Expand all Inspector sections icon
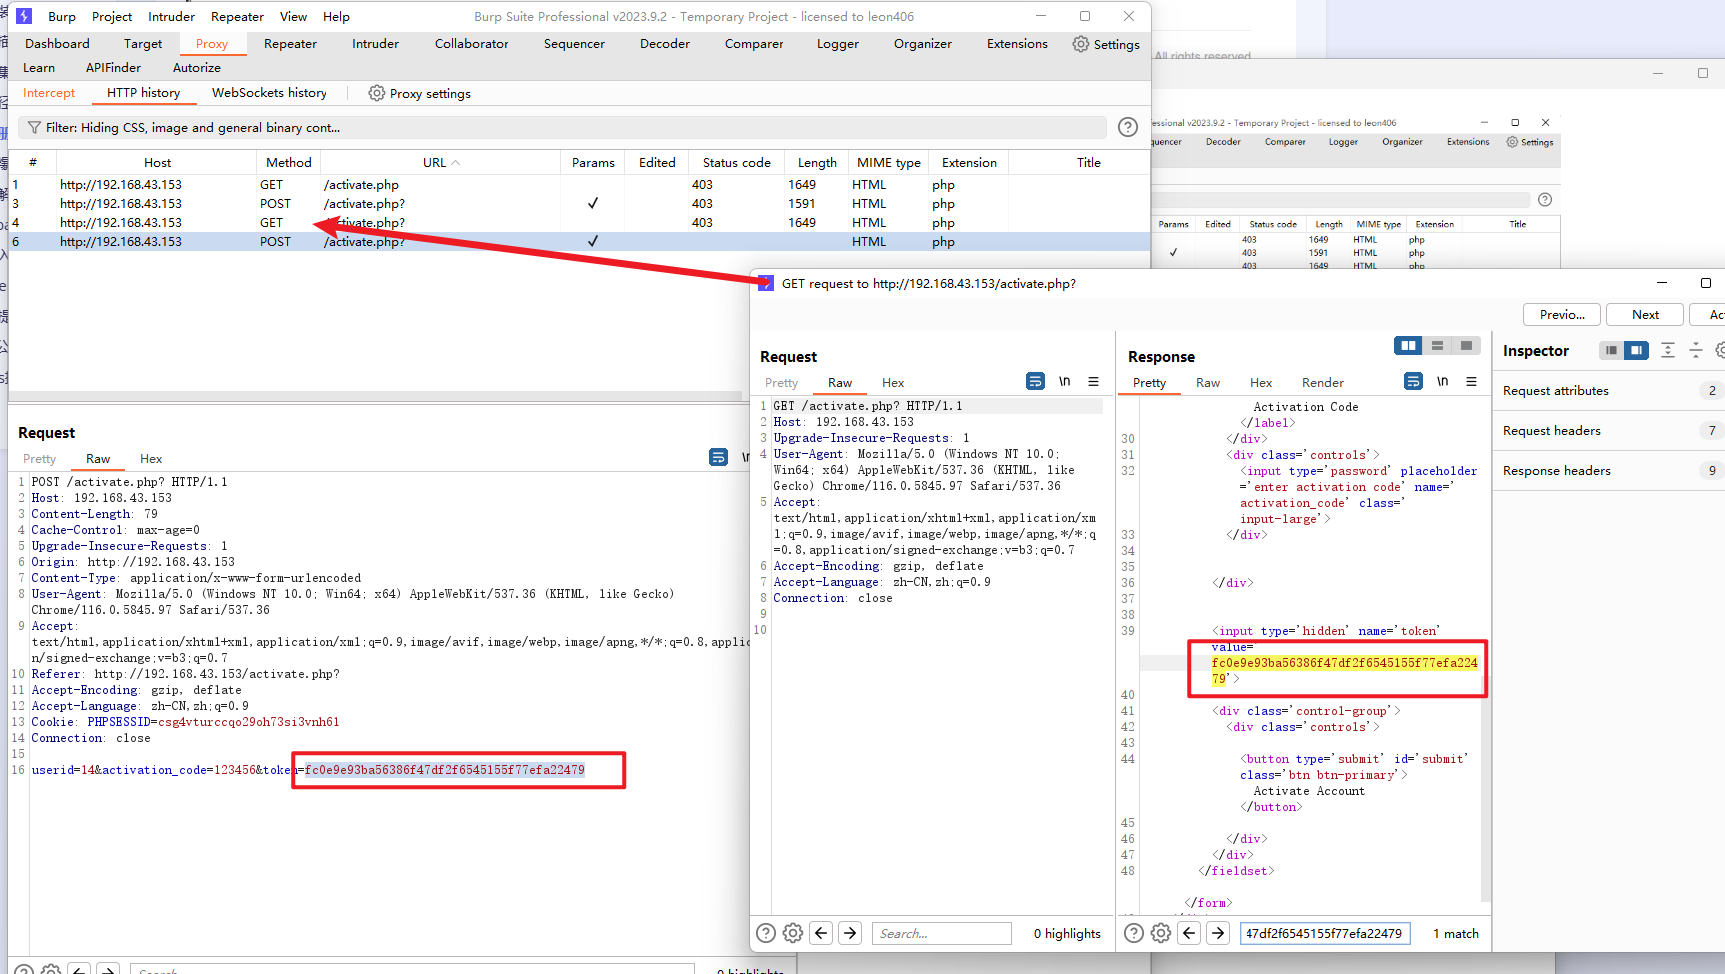 [x=1668, y=350]
